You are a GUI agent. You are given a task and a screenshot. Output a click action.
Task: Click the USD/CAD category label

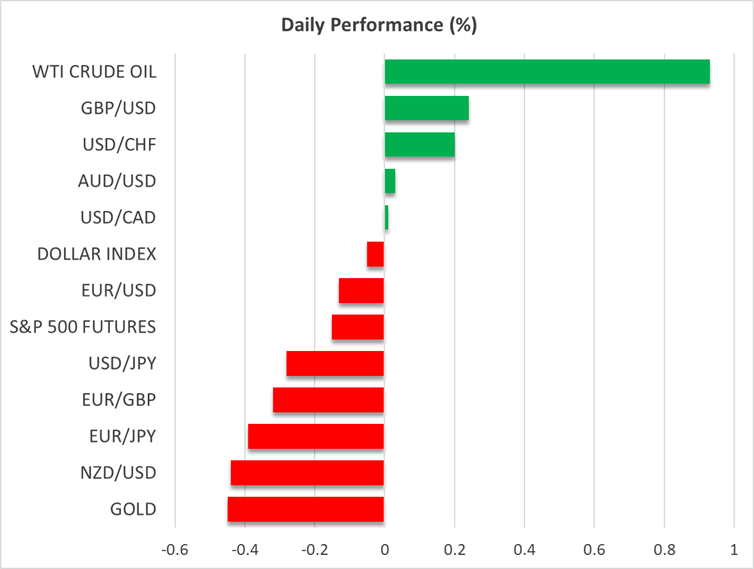click(x=118, y=217)
